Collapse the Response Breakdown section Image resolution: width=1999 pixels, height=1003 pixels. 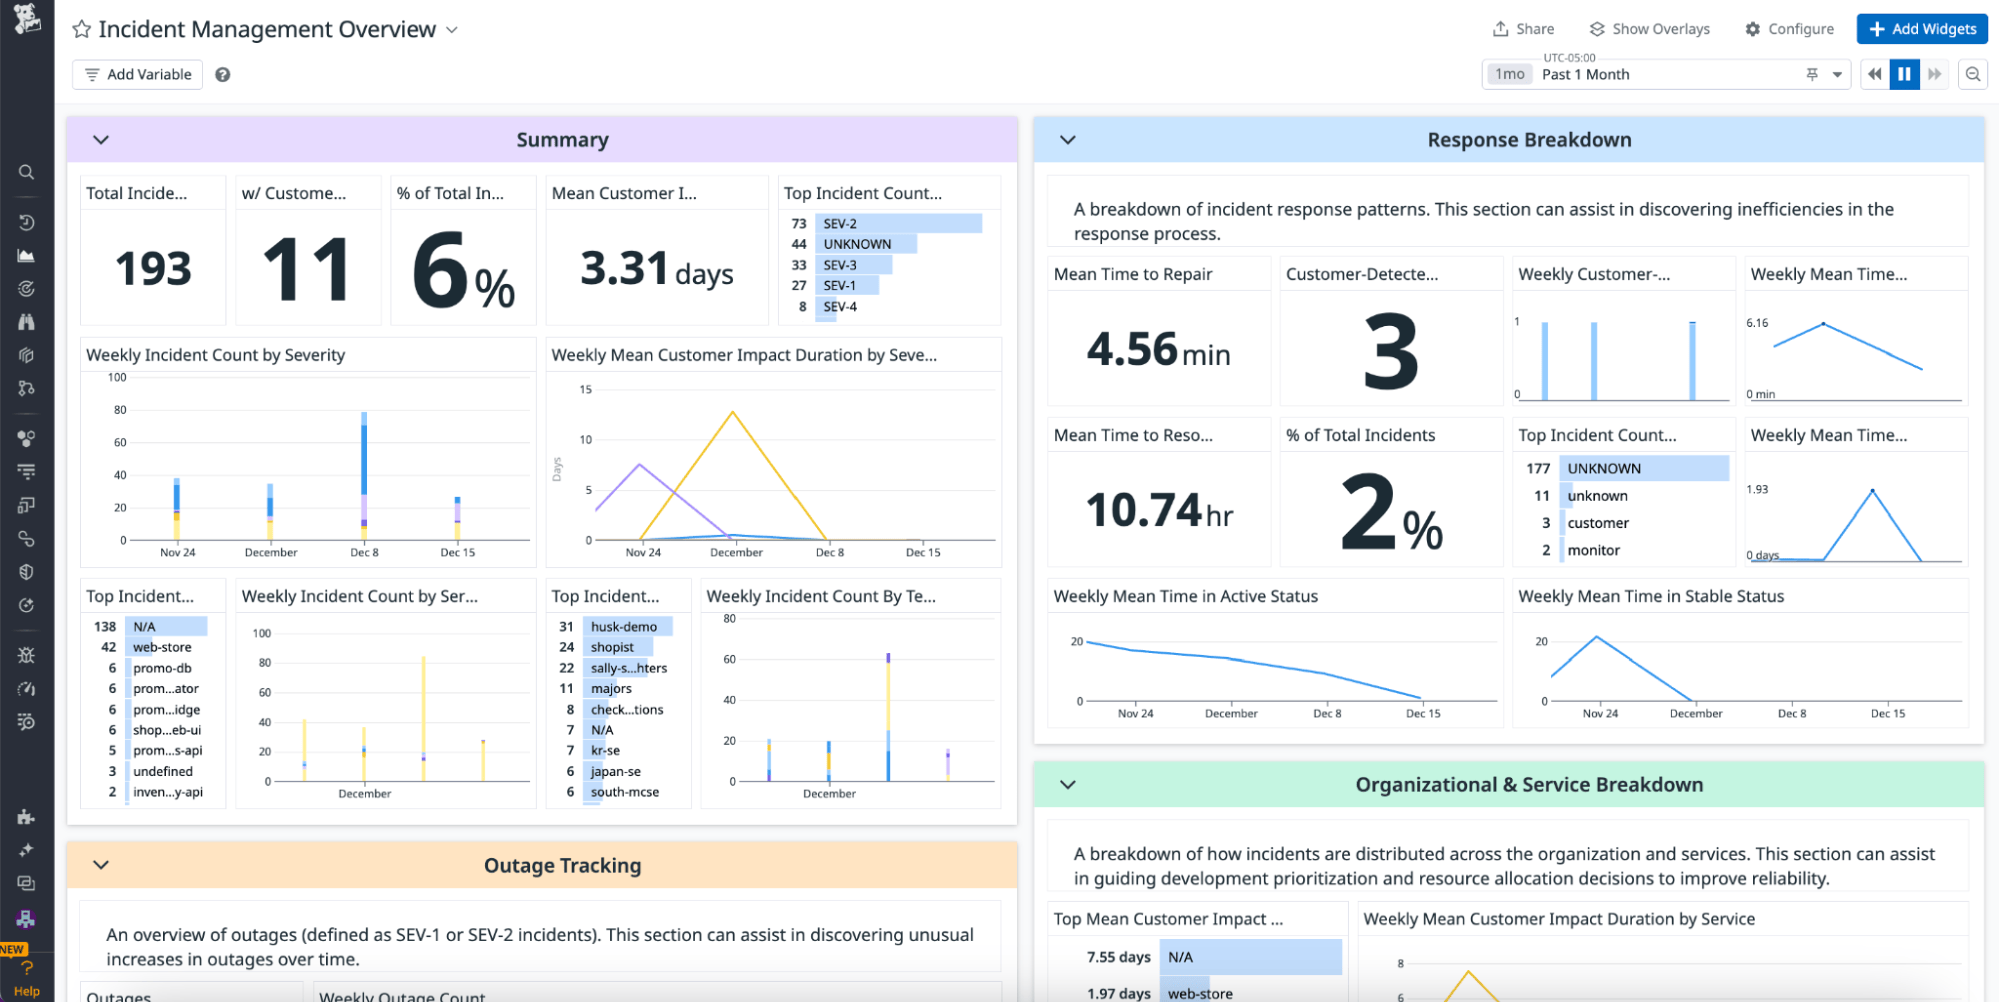(x=1068, y=140)
